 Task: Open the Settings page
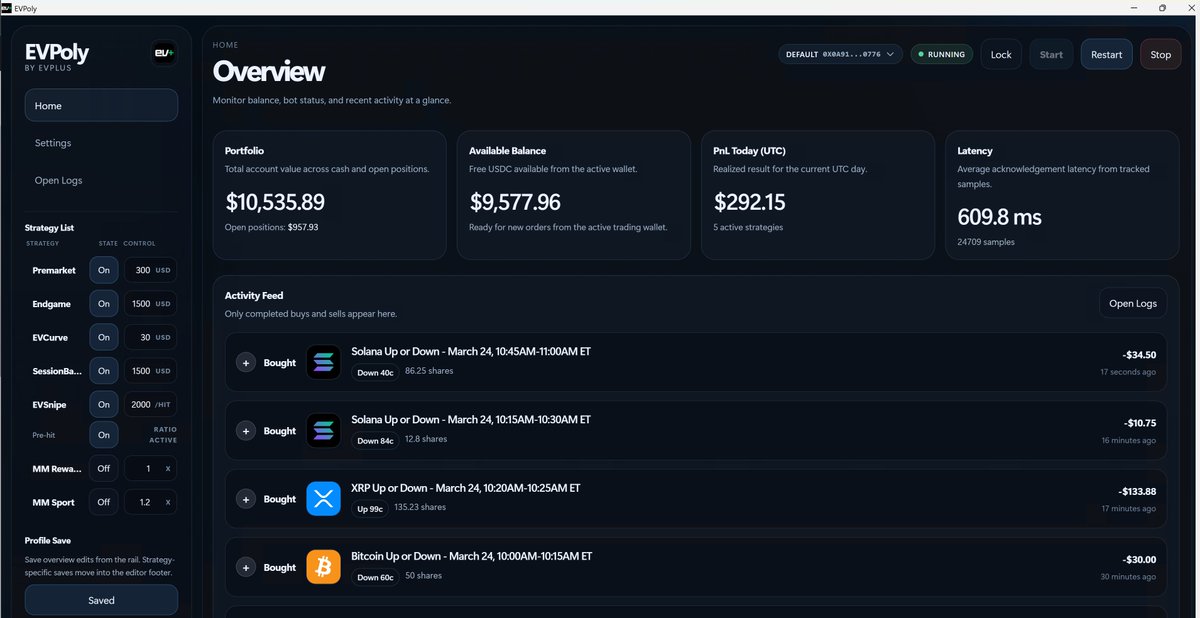[101, 143]
